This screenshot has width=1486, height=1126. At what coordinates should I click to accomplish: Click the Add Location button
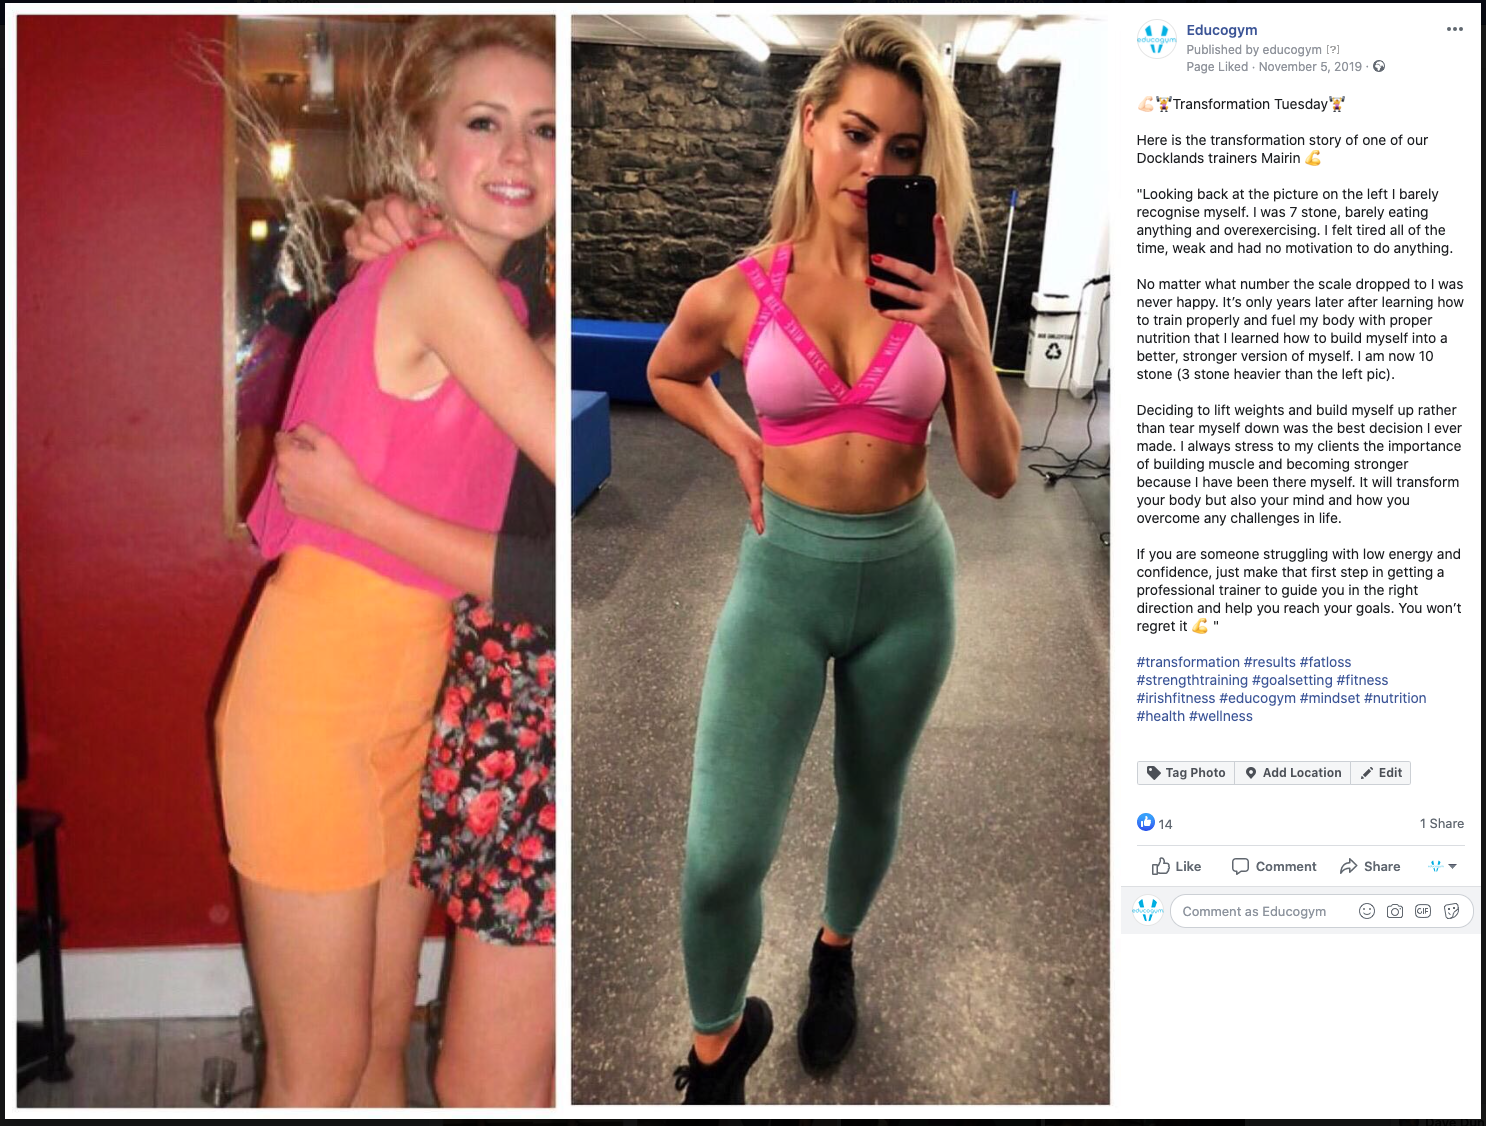click(1293, 773)
